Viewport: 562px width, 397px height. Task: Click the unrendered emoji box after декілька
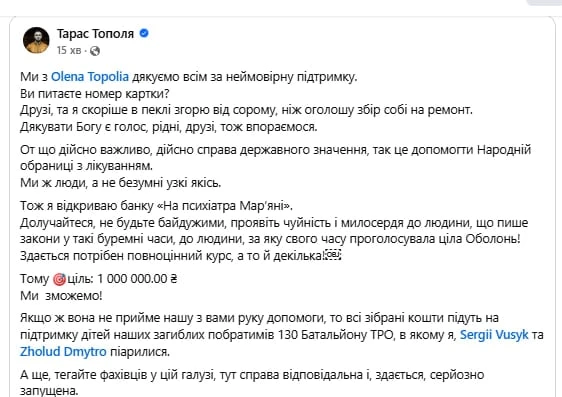[x=334, y=255]
